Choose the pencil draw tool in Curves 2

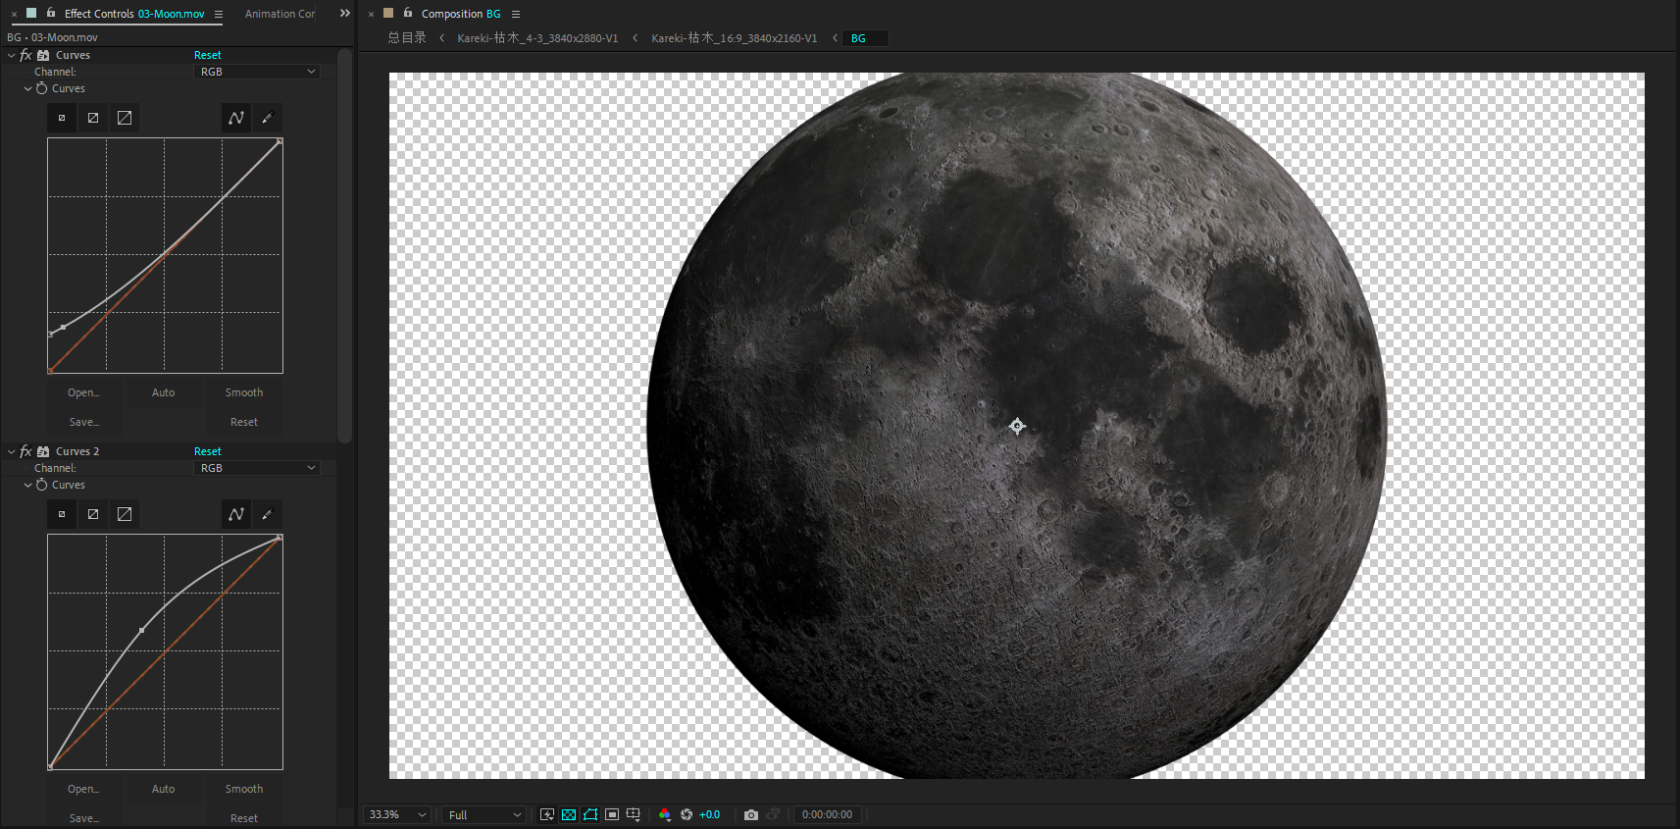(267, 514)
